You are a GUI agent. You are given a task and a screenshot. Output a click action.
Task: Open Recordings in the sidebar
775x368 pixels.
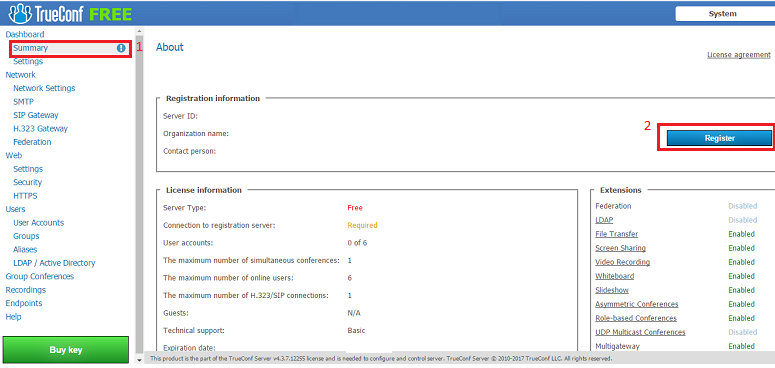(25, 290)
